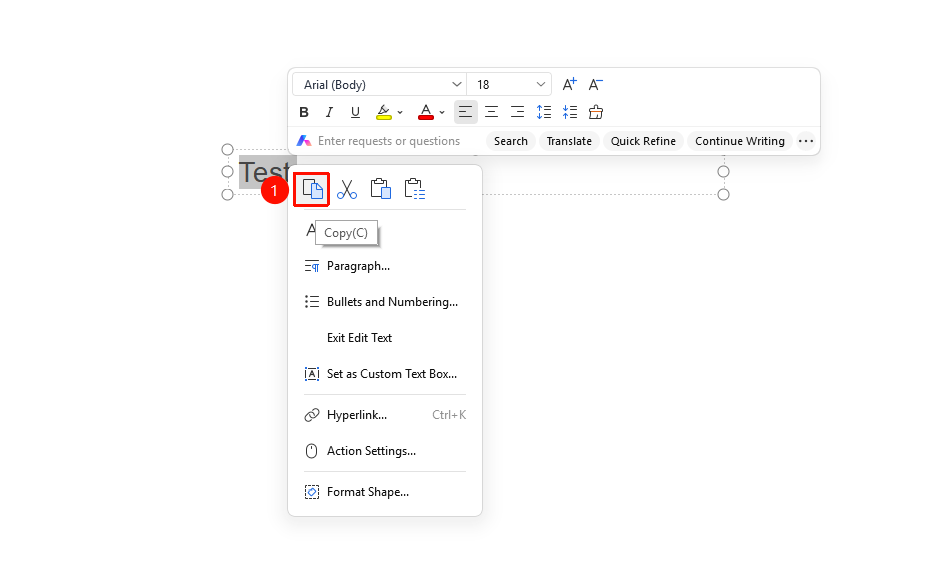Screen dimensions: 927x587
Task: Click the Translate button
Action: tap(569, 141)
